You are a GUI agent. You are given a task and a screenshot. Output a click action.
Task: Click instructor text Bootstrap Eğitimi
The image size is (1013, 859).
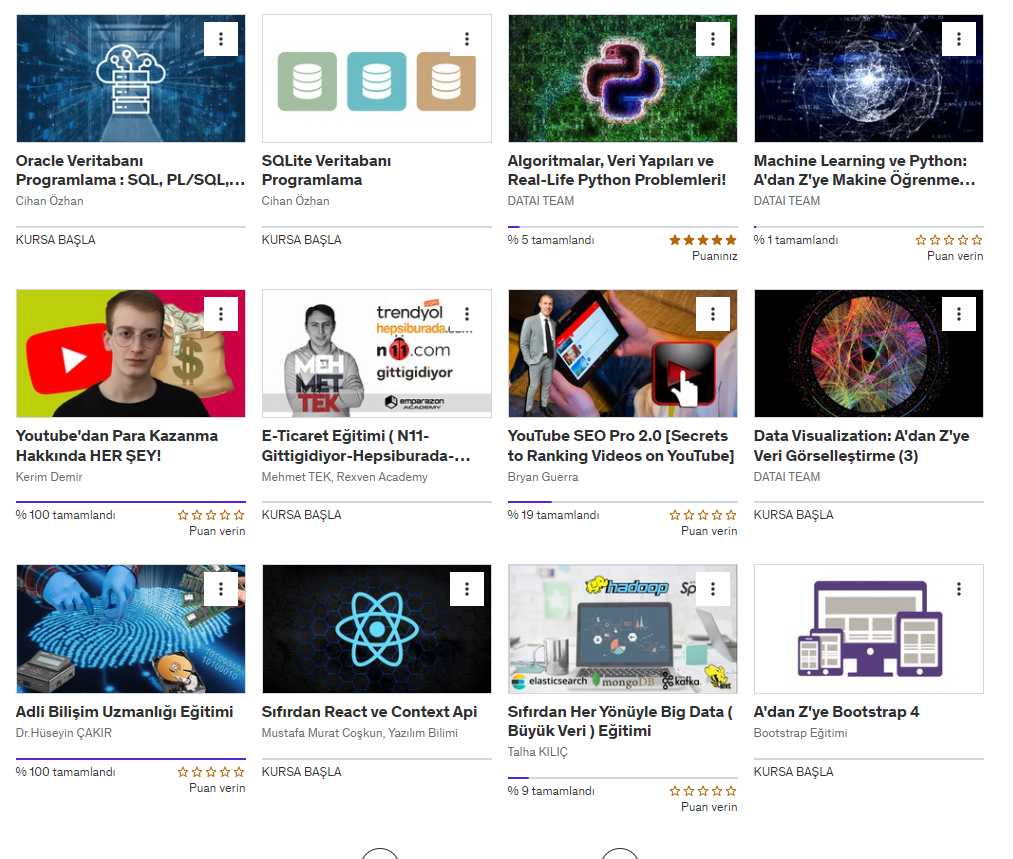800,733
